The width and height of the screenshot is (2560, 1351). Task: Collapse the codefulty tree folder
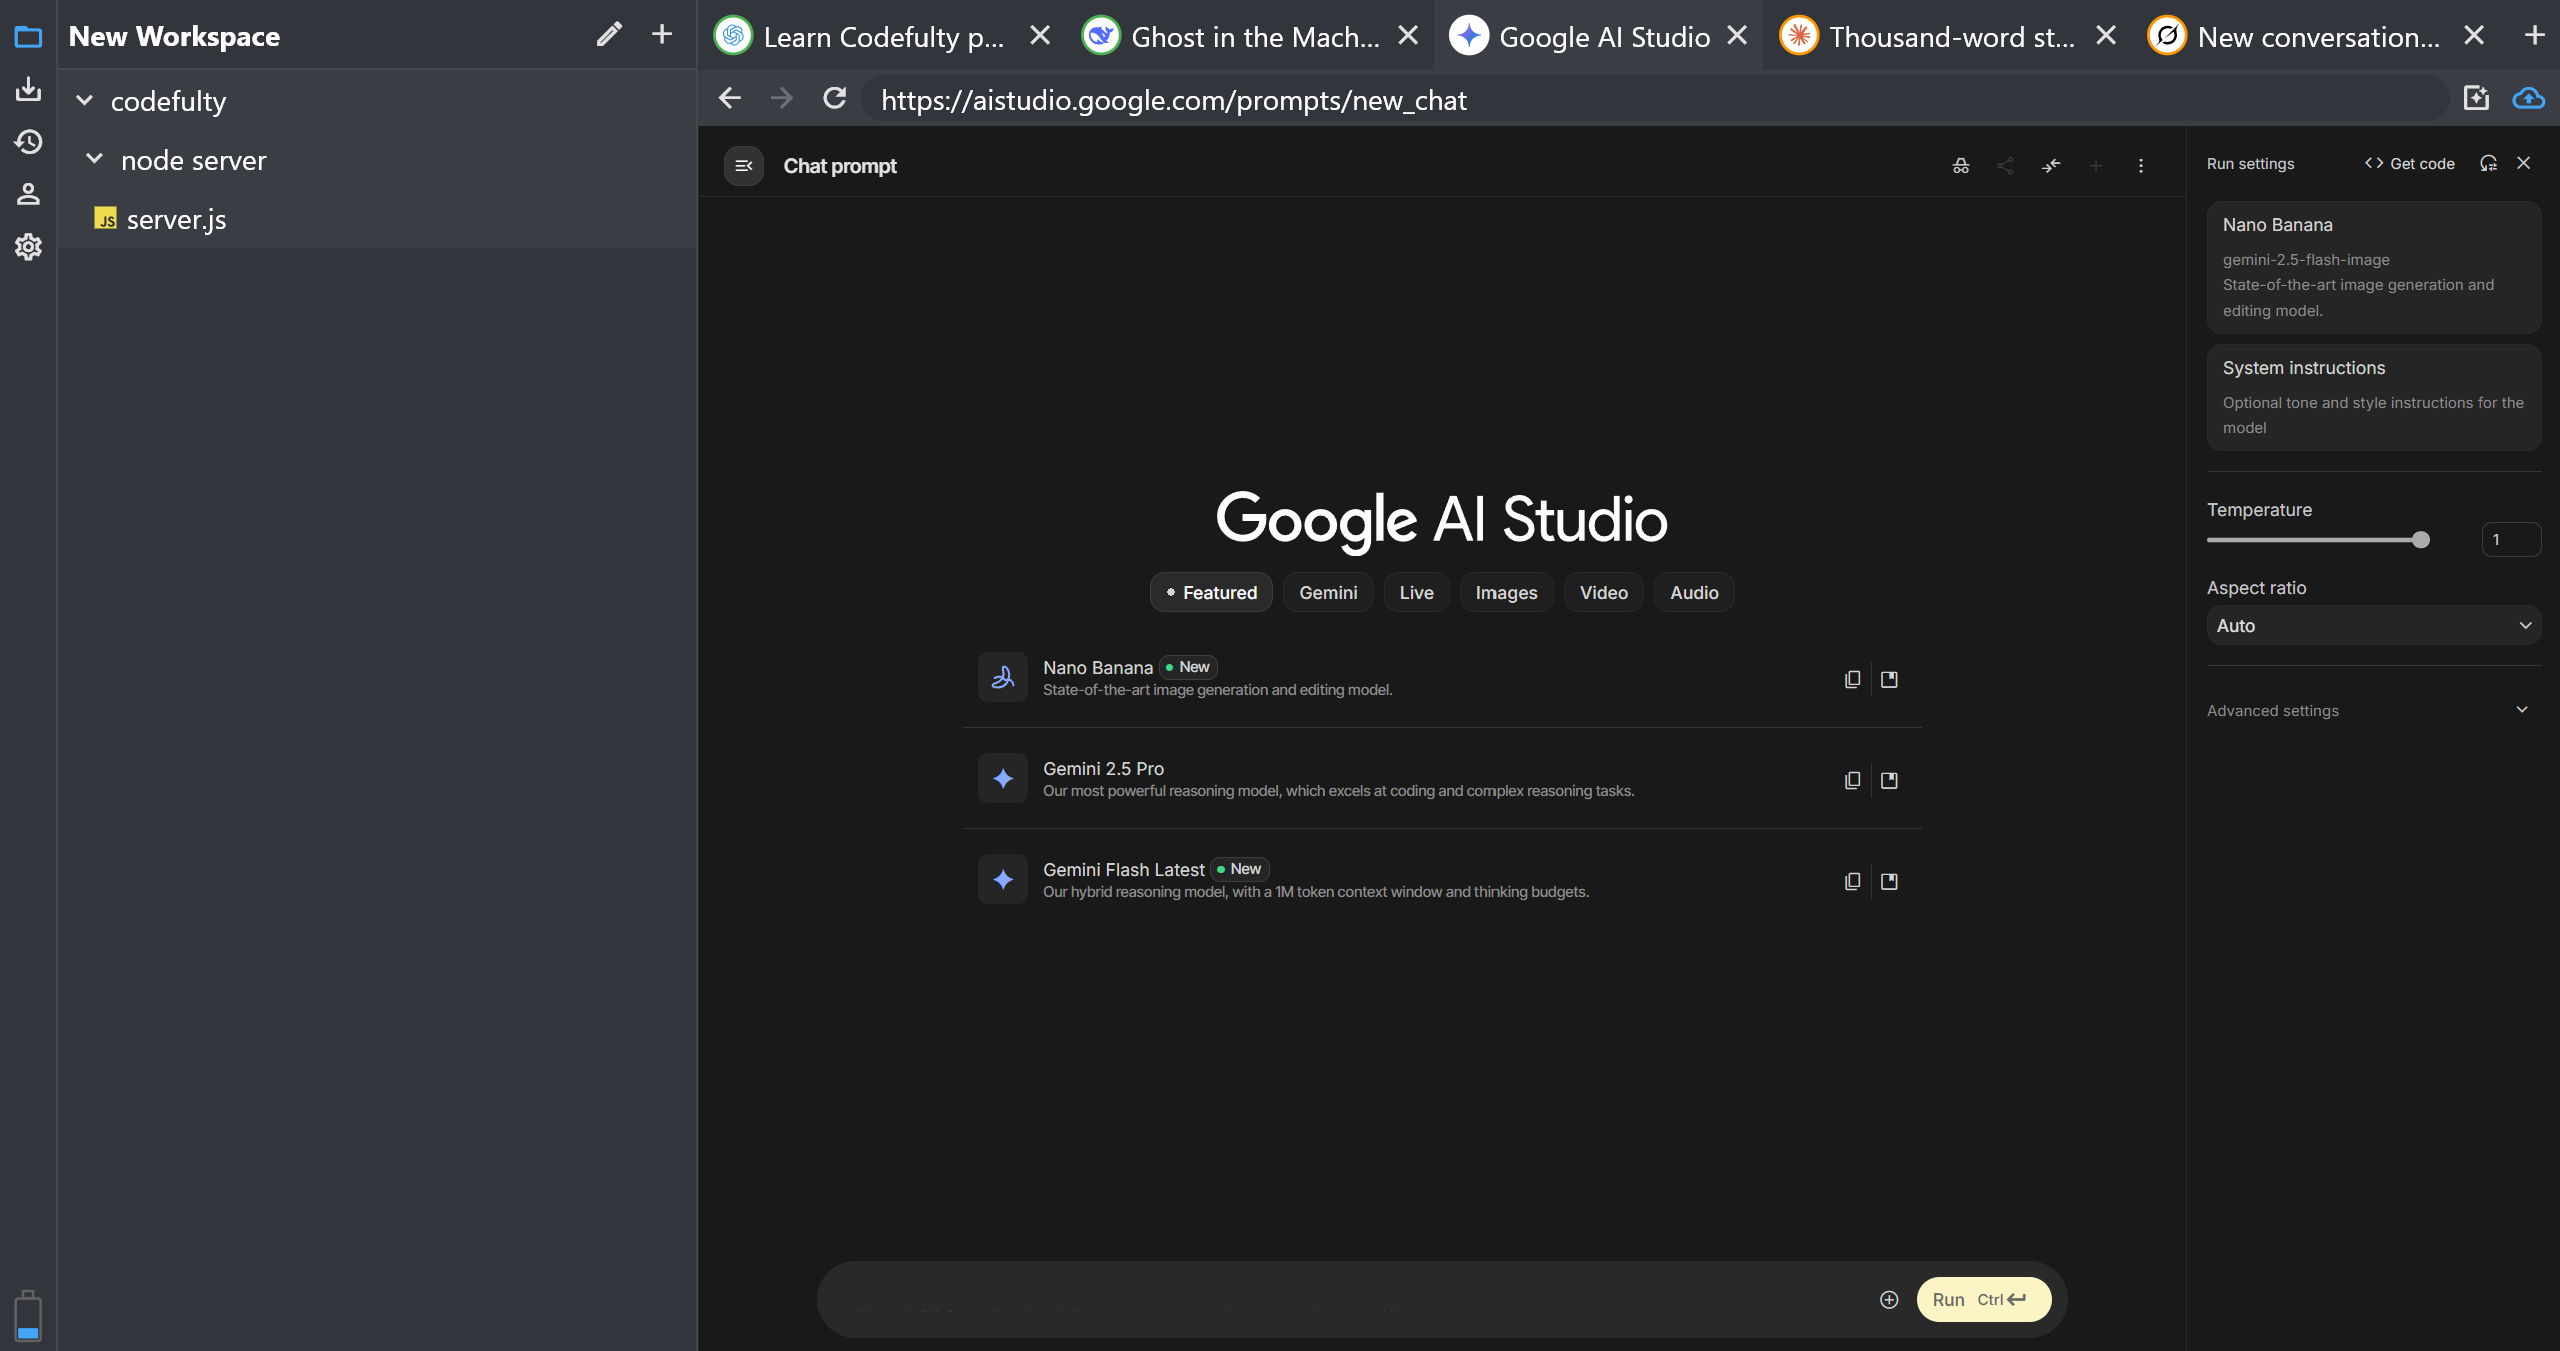85,101
